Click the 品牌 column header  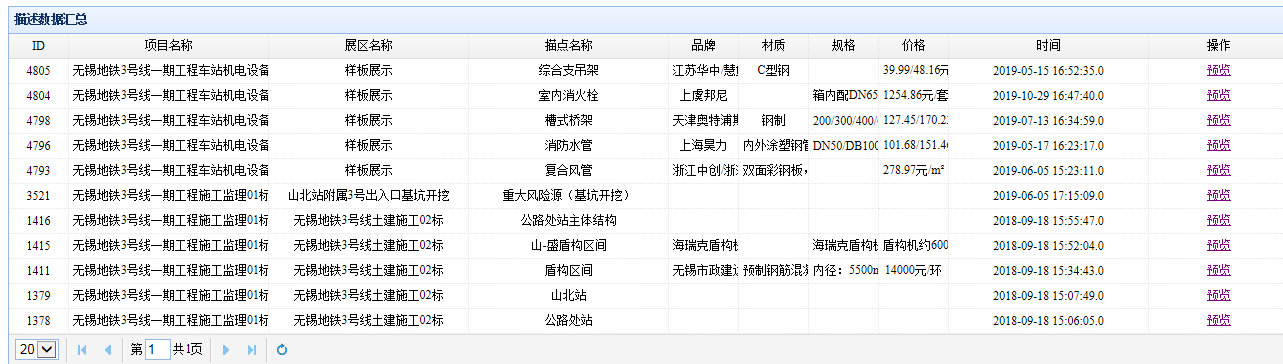point(703,46)
